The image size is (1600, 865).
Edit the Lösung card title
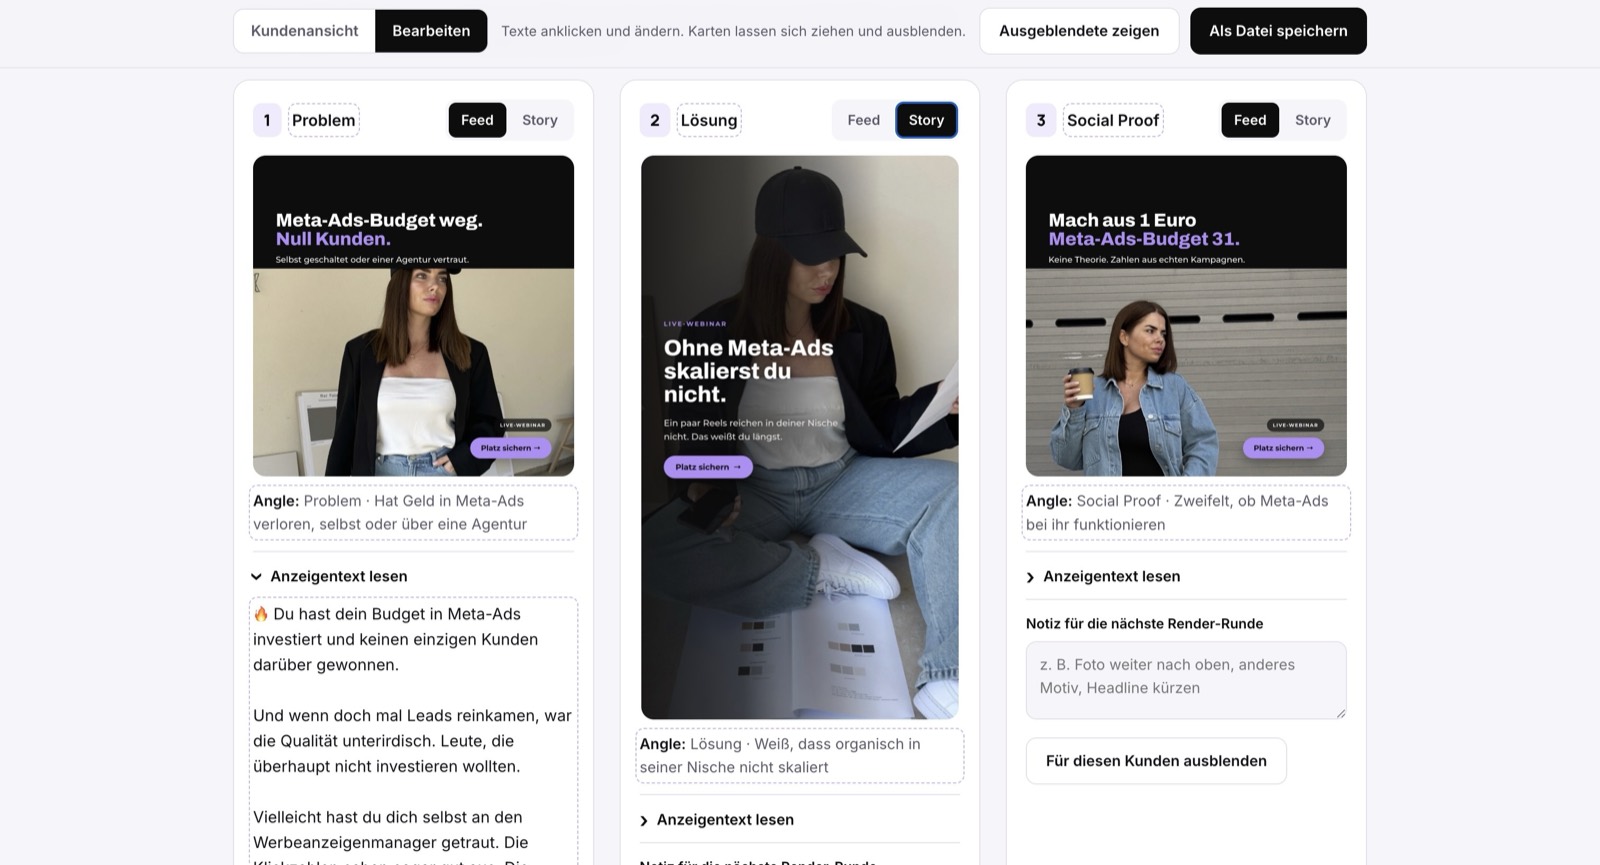point(709,120)
